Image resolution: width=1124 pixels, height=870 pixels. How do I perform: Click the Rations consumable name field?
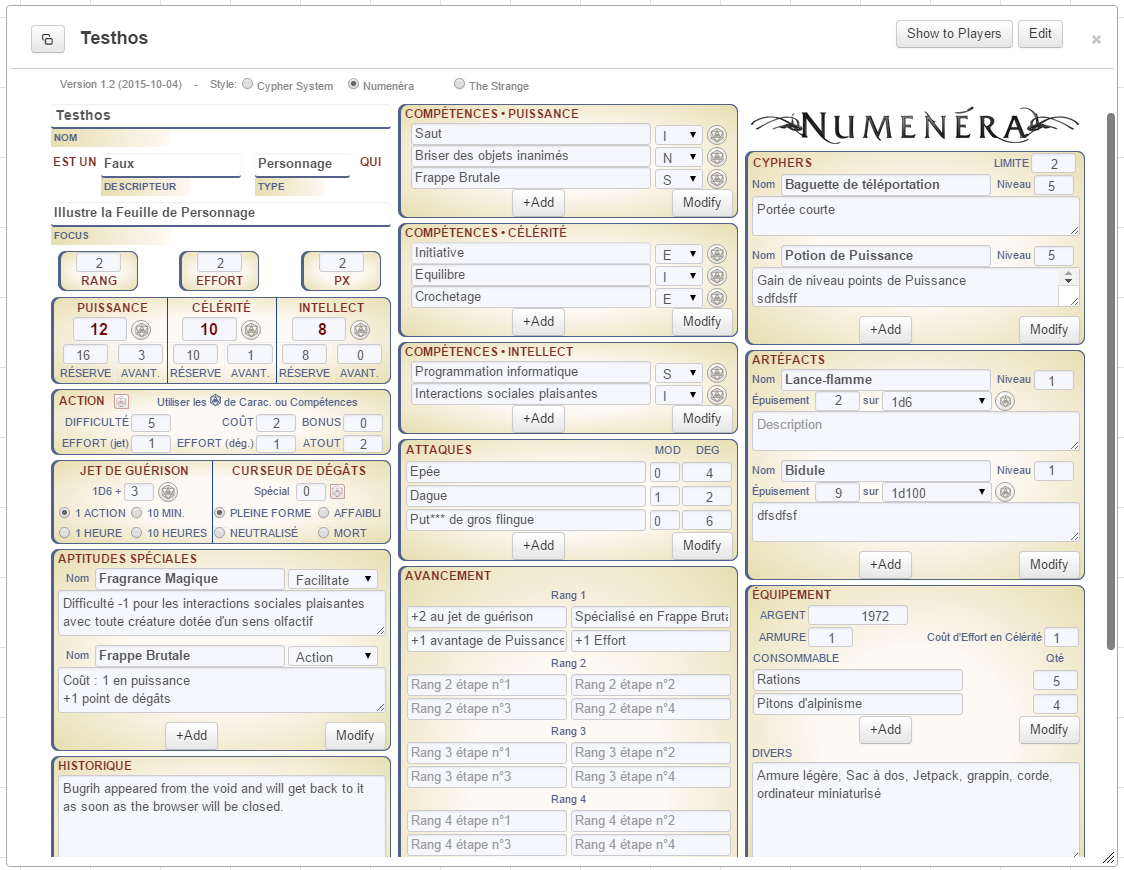[x=857, y=680]
